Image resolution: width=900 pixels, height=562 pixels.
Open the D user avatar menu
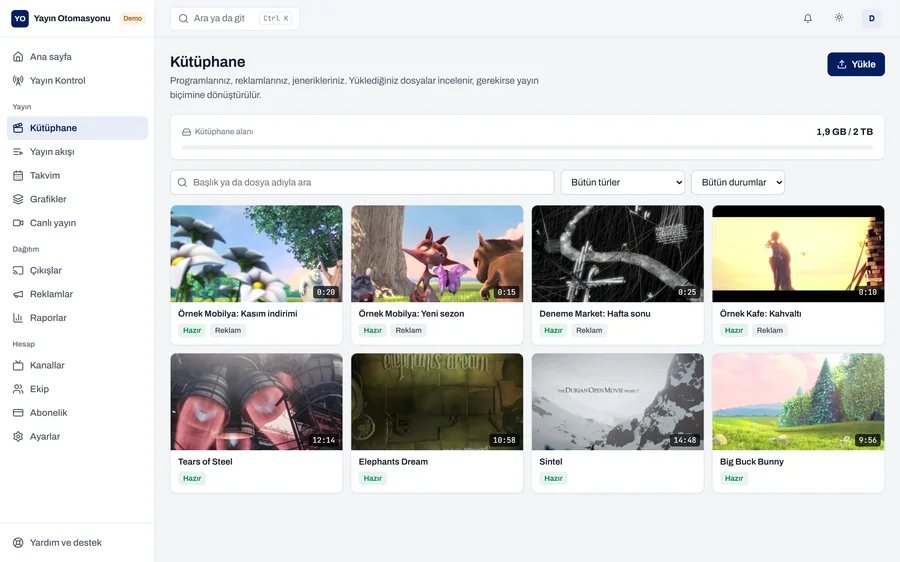click(x=871, y=18)
